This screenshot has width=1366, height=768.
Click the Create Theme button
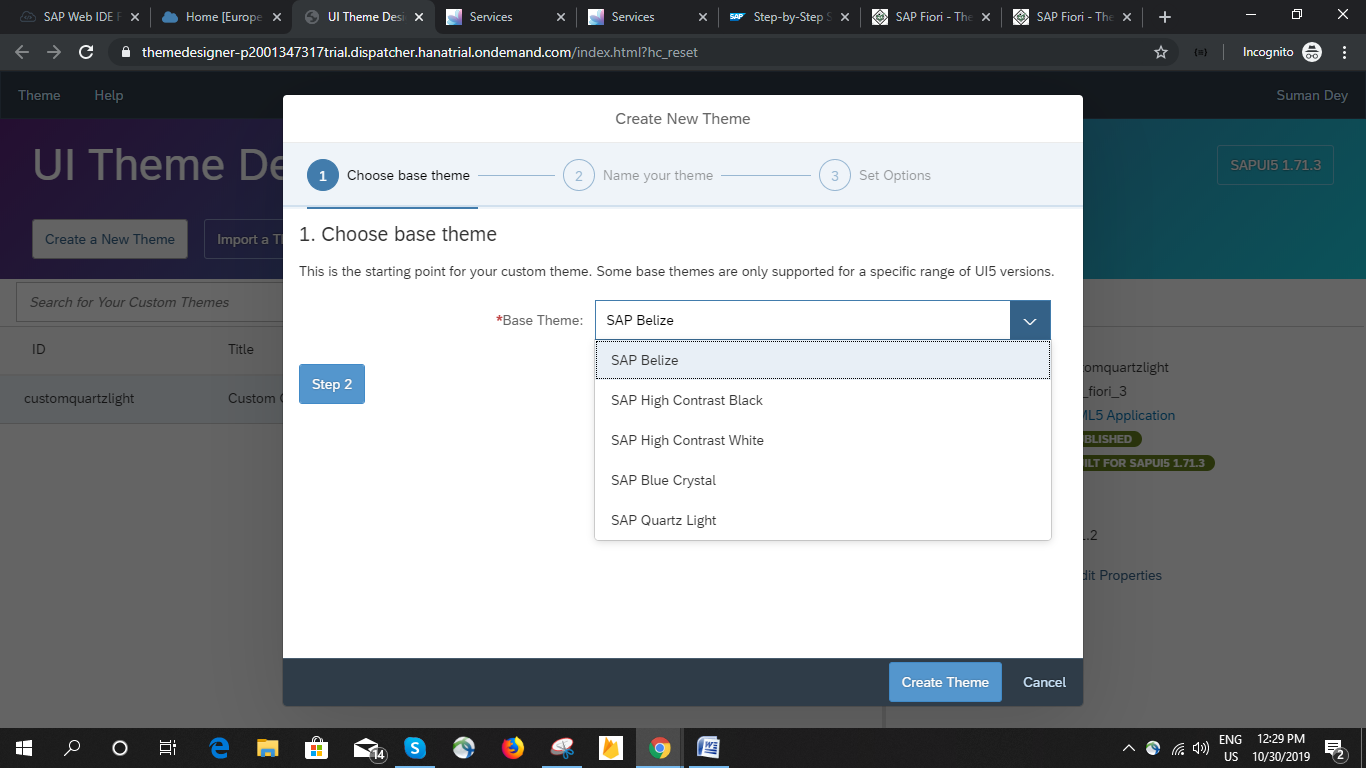pyautogui.click(x=945, y=682)
